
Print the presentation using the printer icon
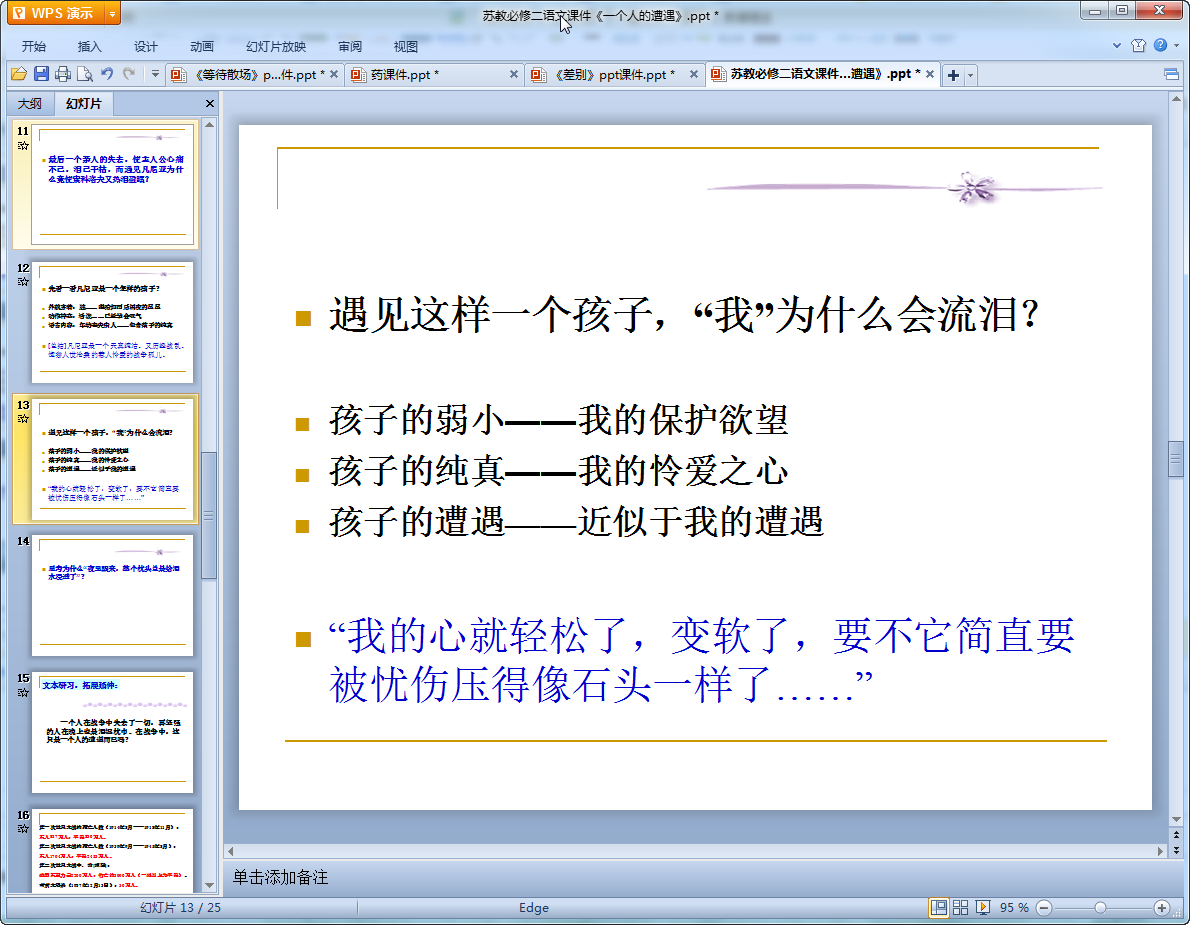coord(63,74)
